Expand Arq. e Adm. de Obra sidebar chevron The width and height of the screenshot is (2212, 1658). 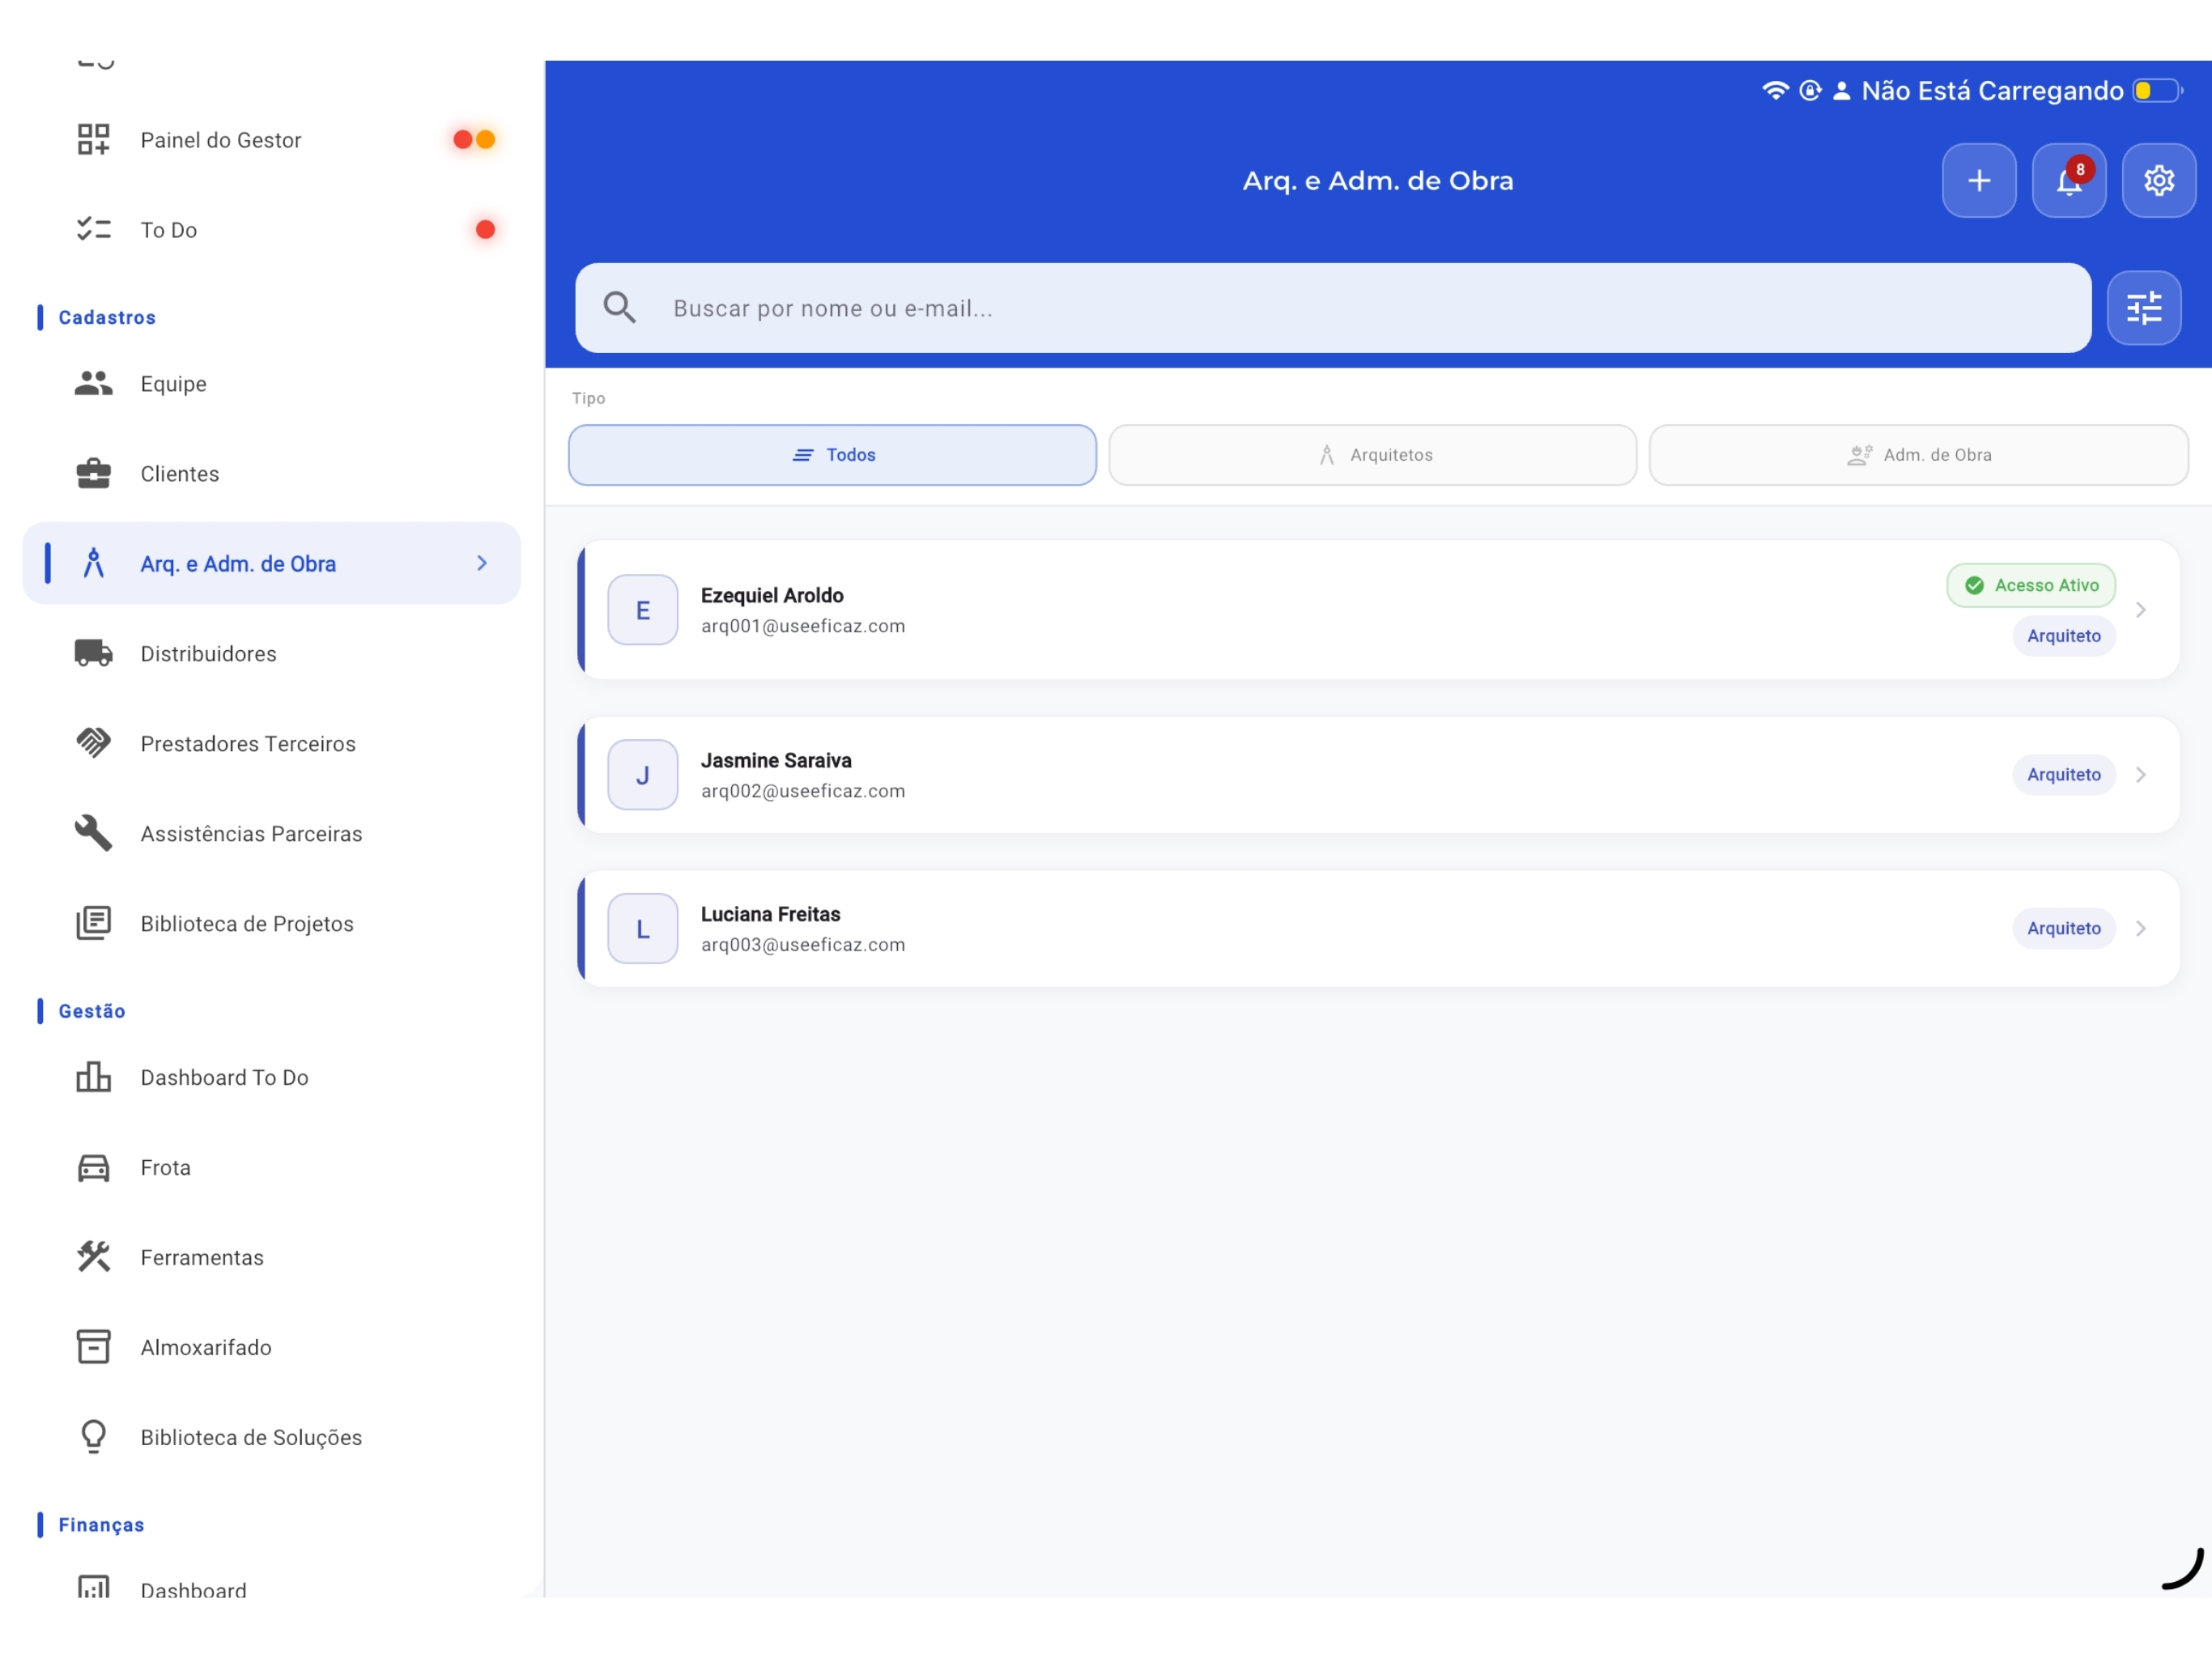[482, 564]
